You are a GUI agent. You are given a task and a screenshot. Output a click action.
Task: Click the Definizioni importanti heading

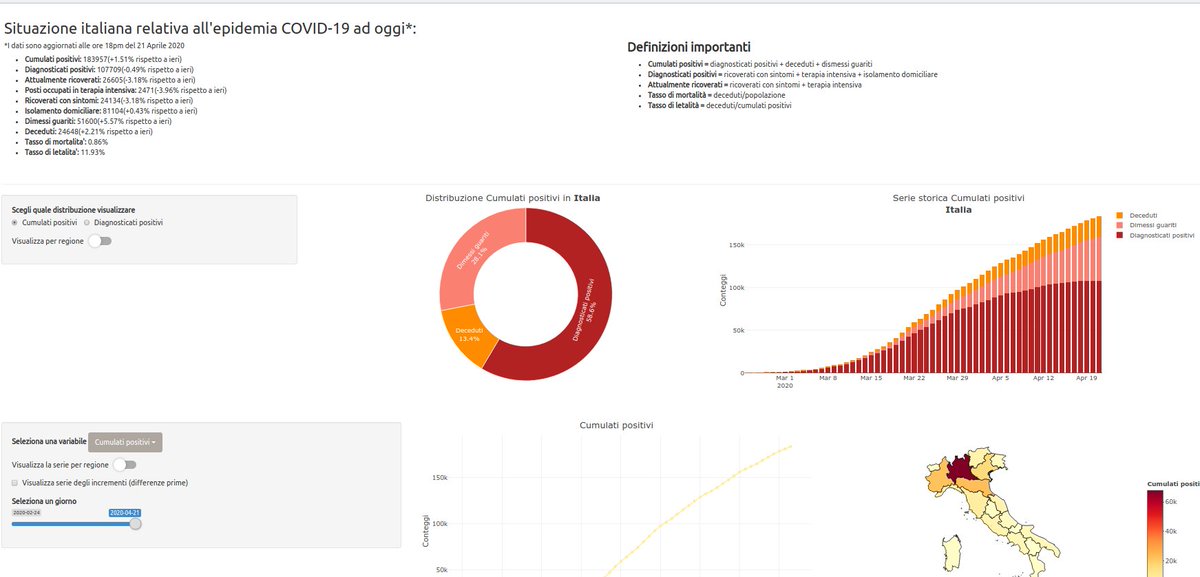tap(689, 47)
